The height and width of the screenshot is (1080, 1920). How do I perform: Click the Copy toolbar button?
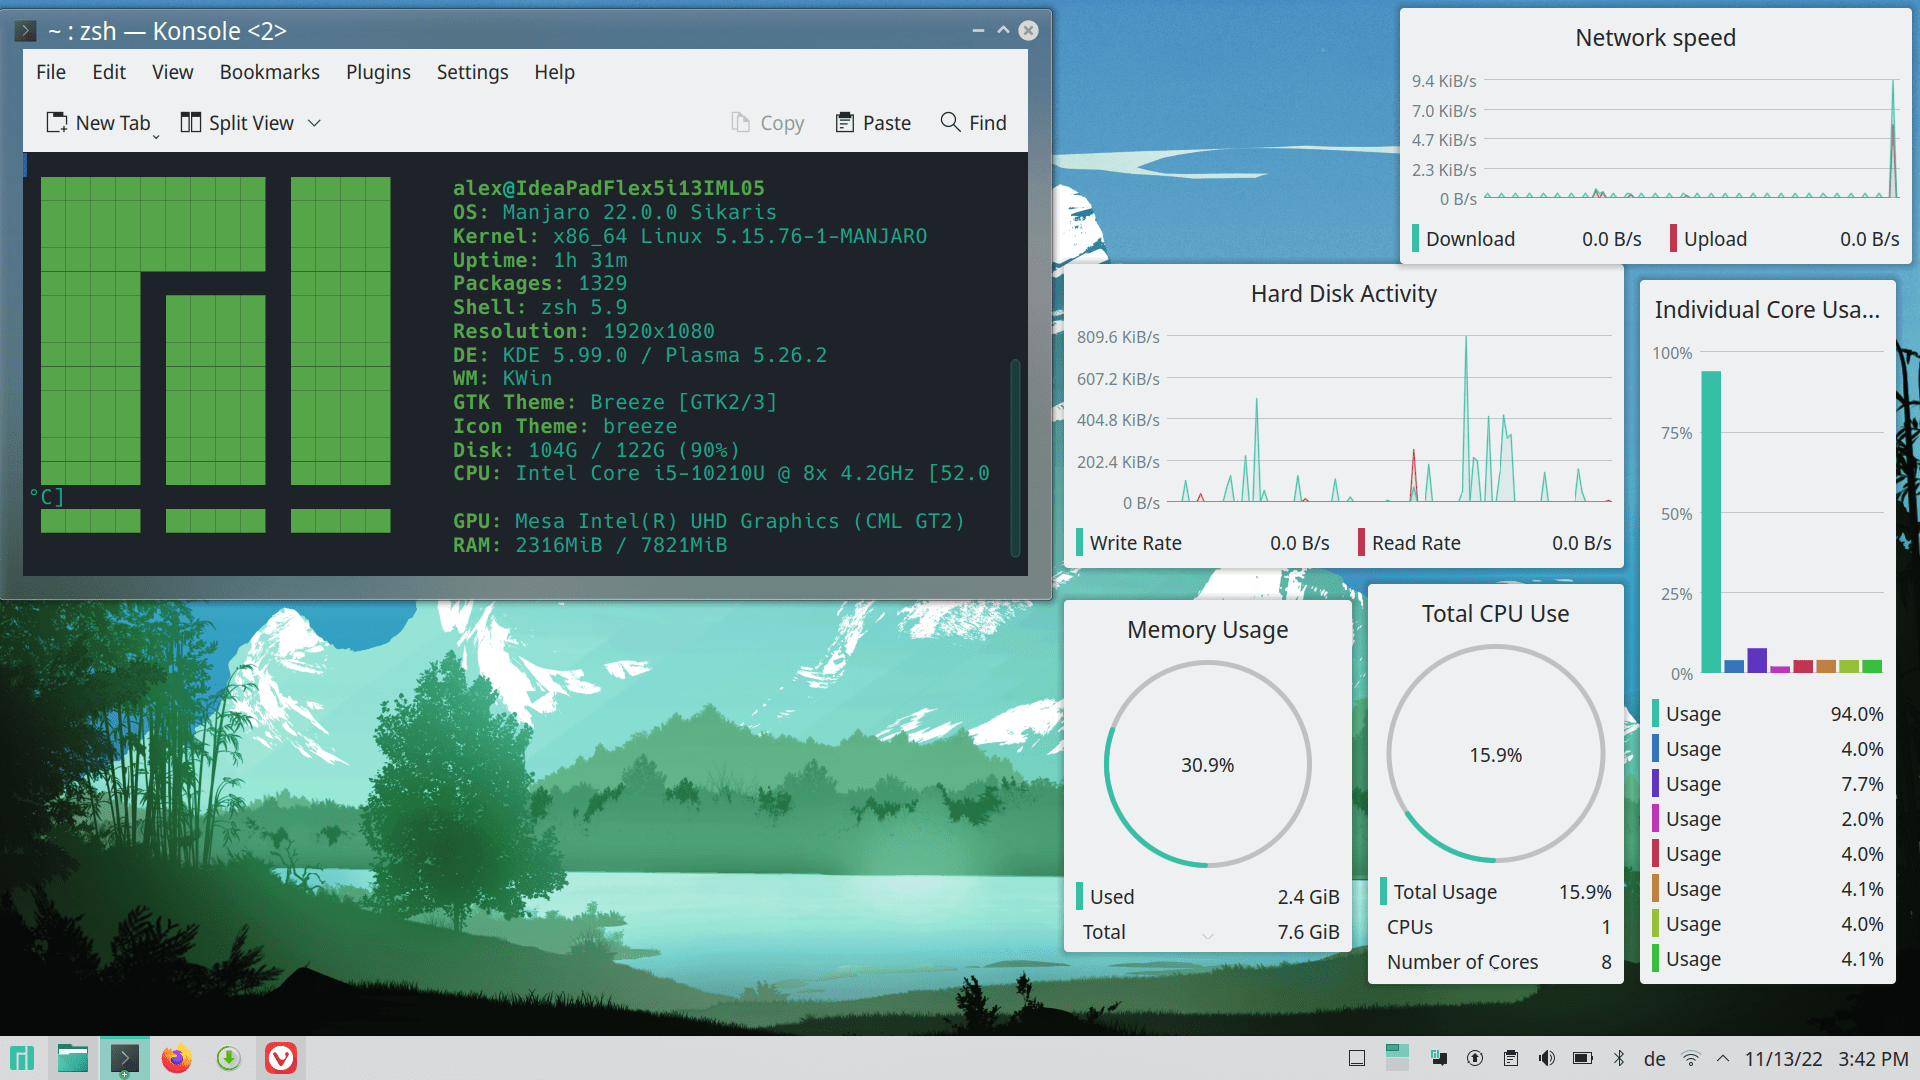coord(768,123)
